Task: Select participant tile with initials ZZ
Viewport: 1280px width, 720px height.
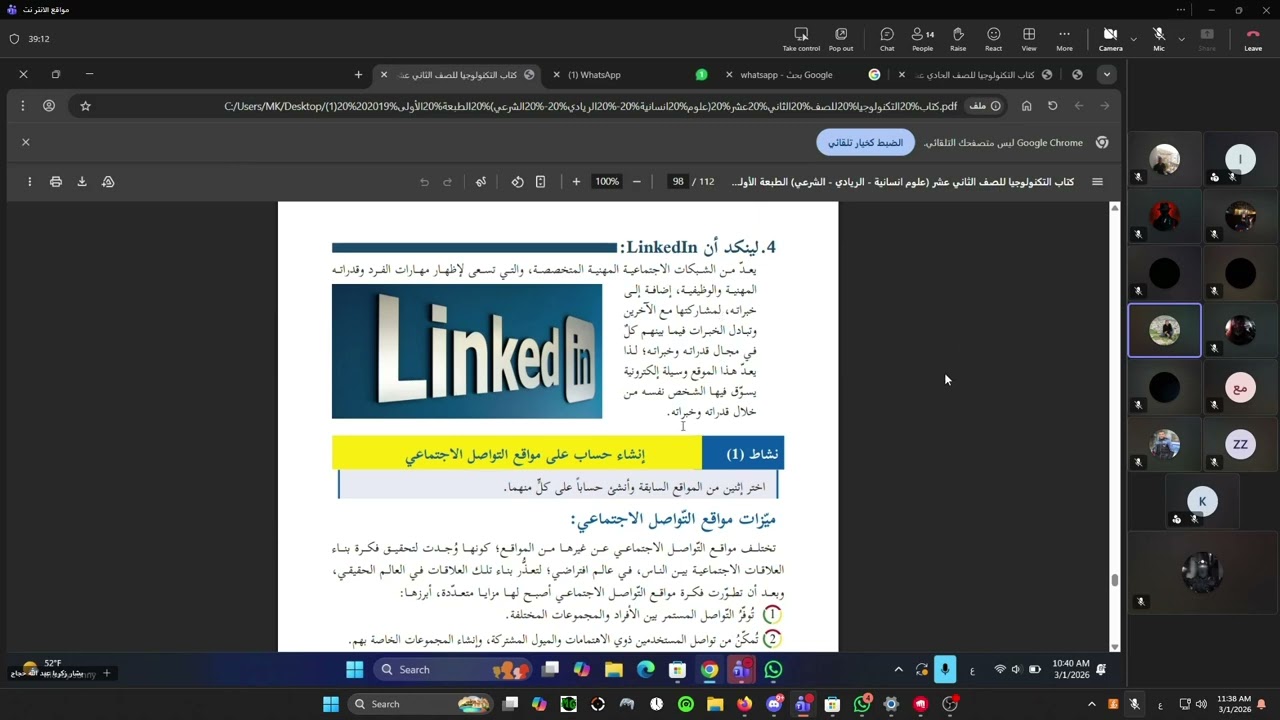Action: pos(1241,444)
